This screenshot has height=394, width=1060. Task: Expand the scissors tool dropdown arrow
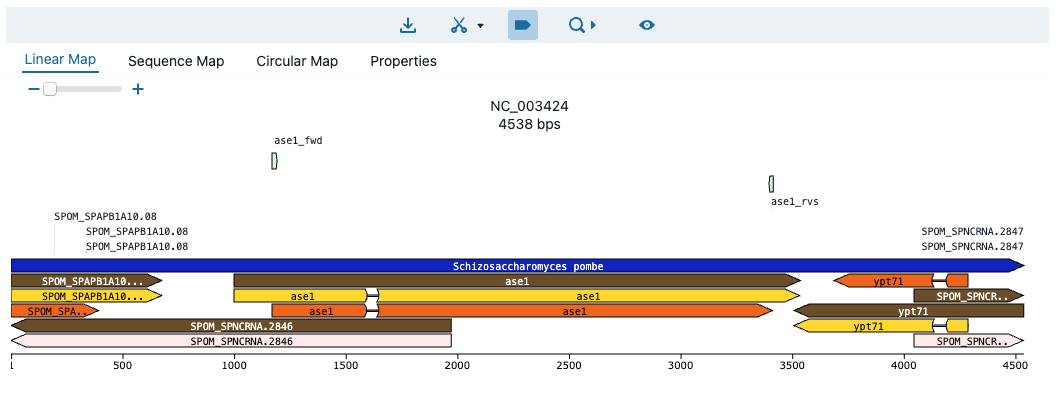point(480,26)
